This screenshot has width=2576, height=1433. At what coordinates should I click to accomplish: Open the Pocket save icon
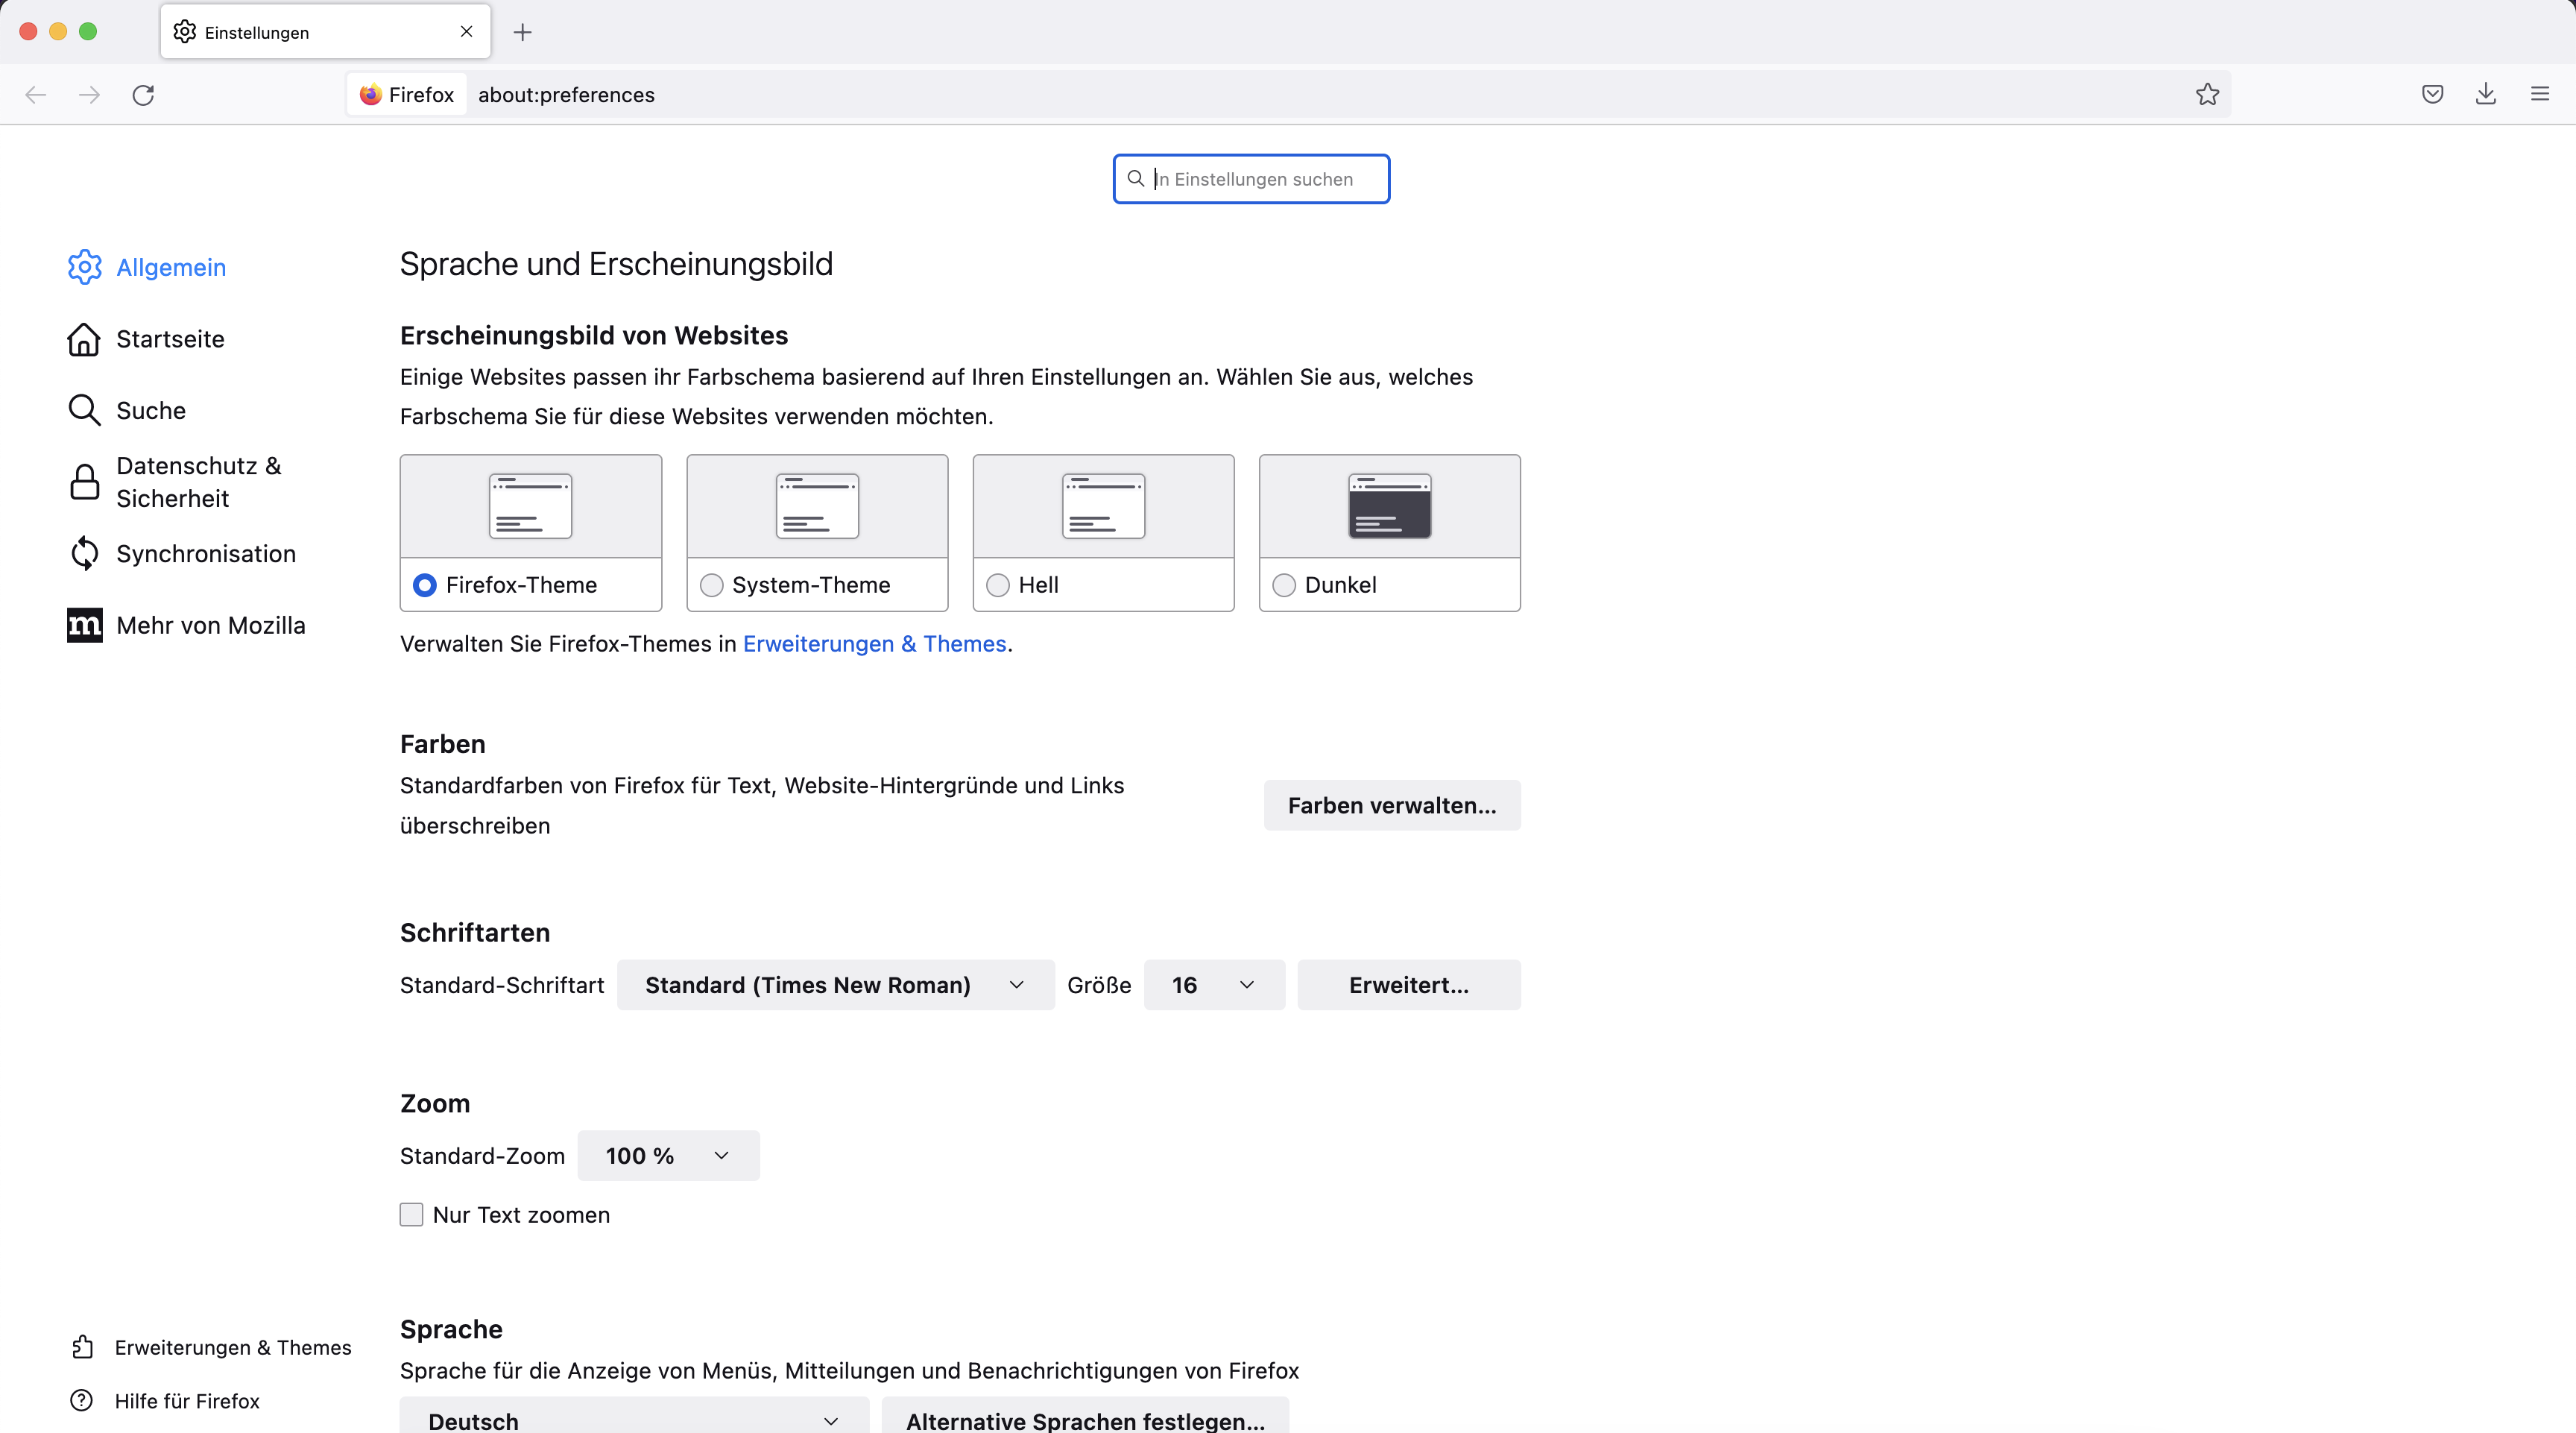[2433, 94]
